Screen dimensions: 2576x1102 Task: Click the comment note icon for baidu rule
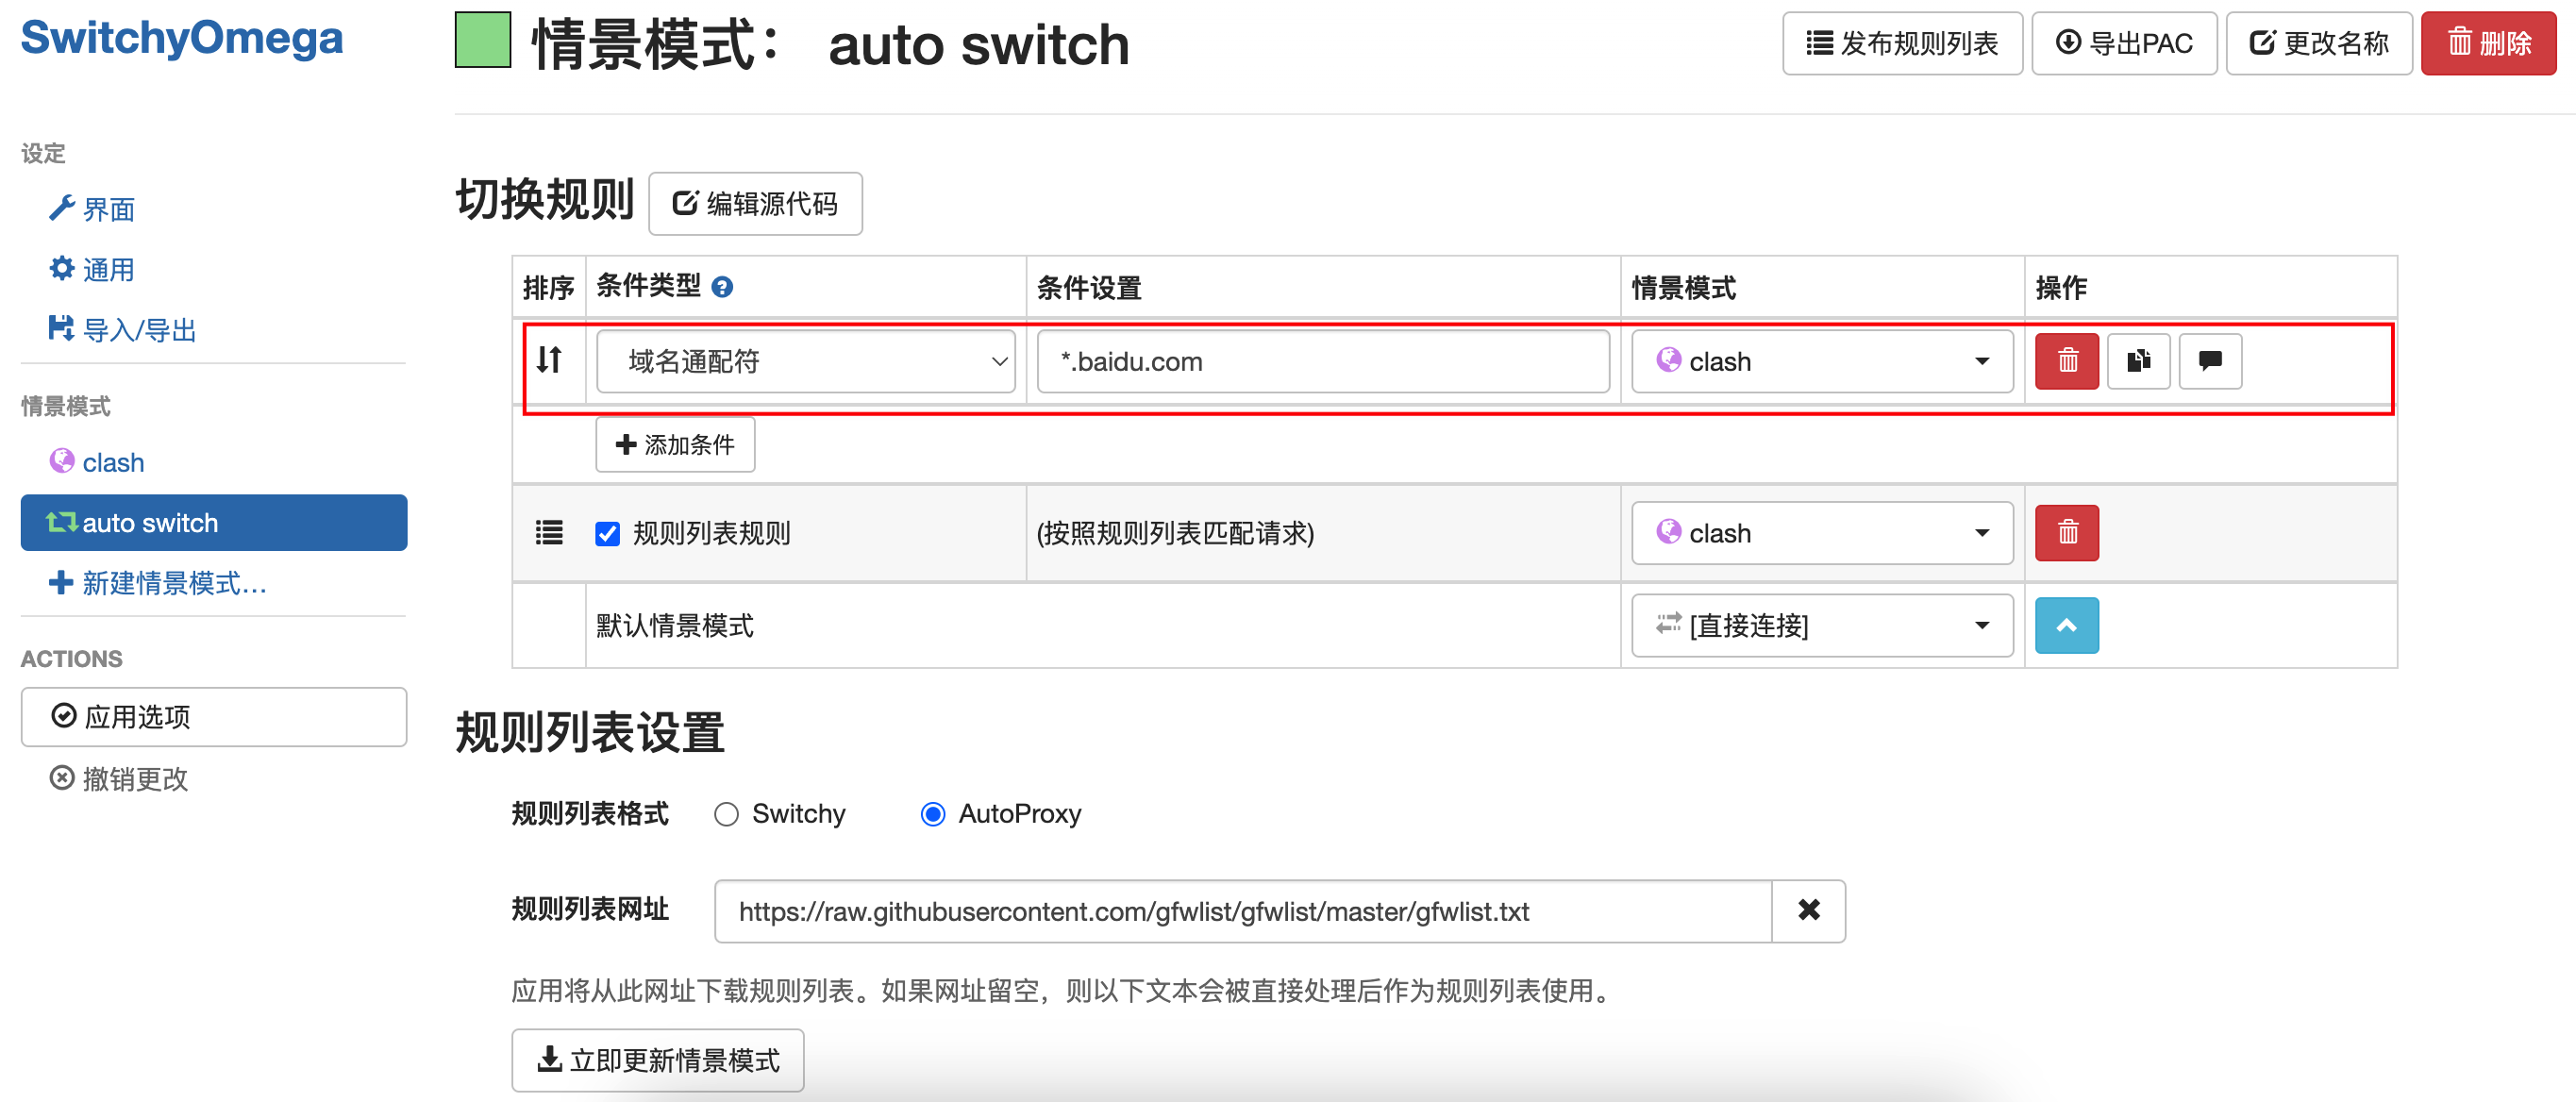coord(2209,361)
